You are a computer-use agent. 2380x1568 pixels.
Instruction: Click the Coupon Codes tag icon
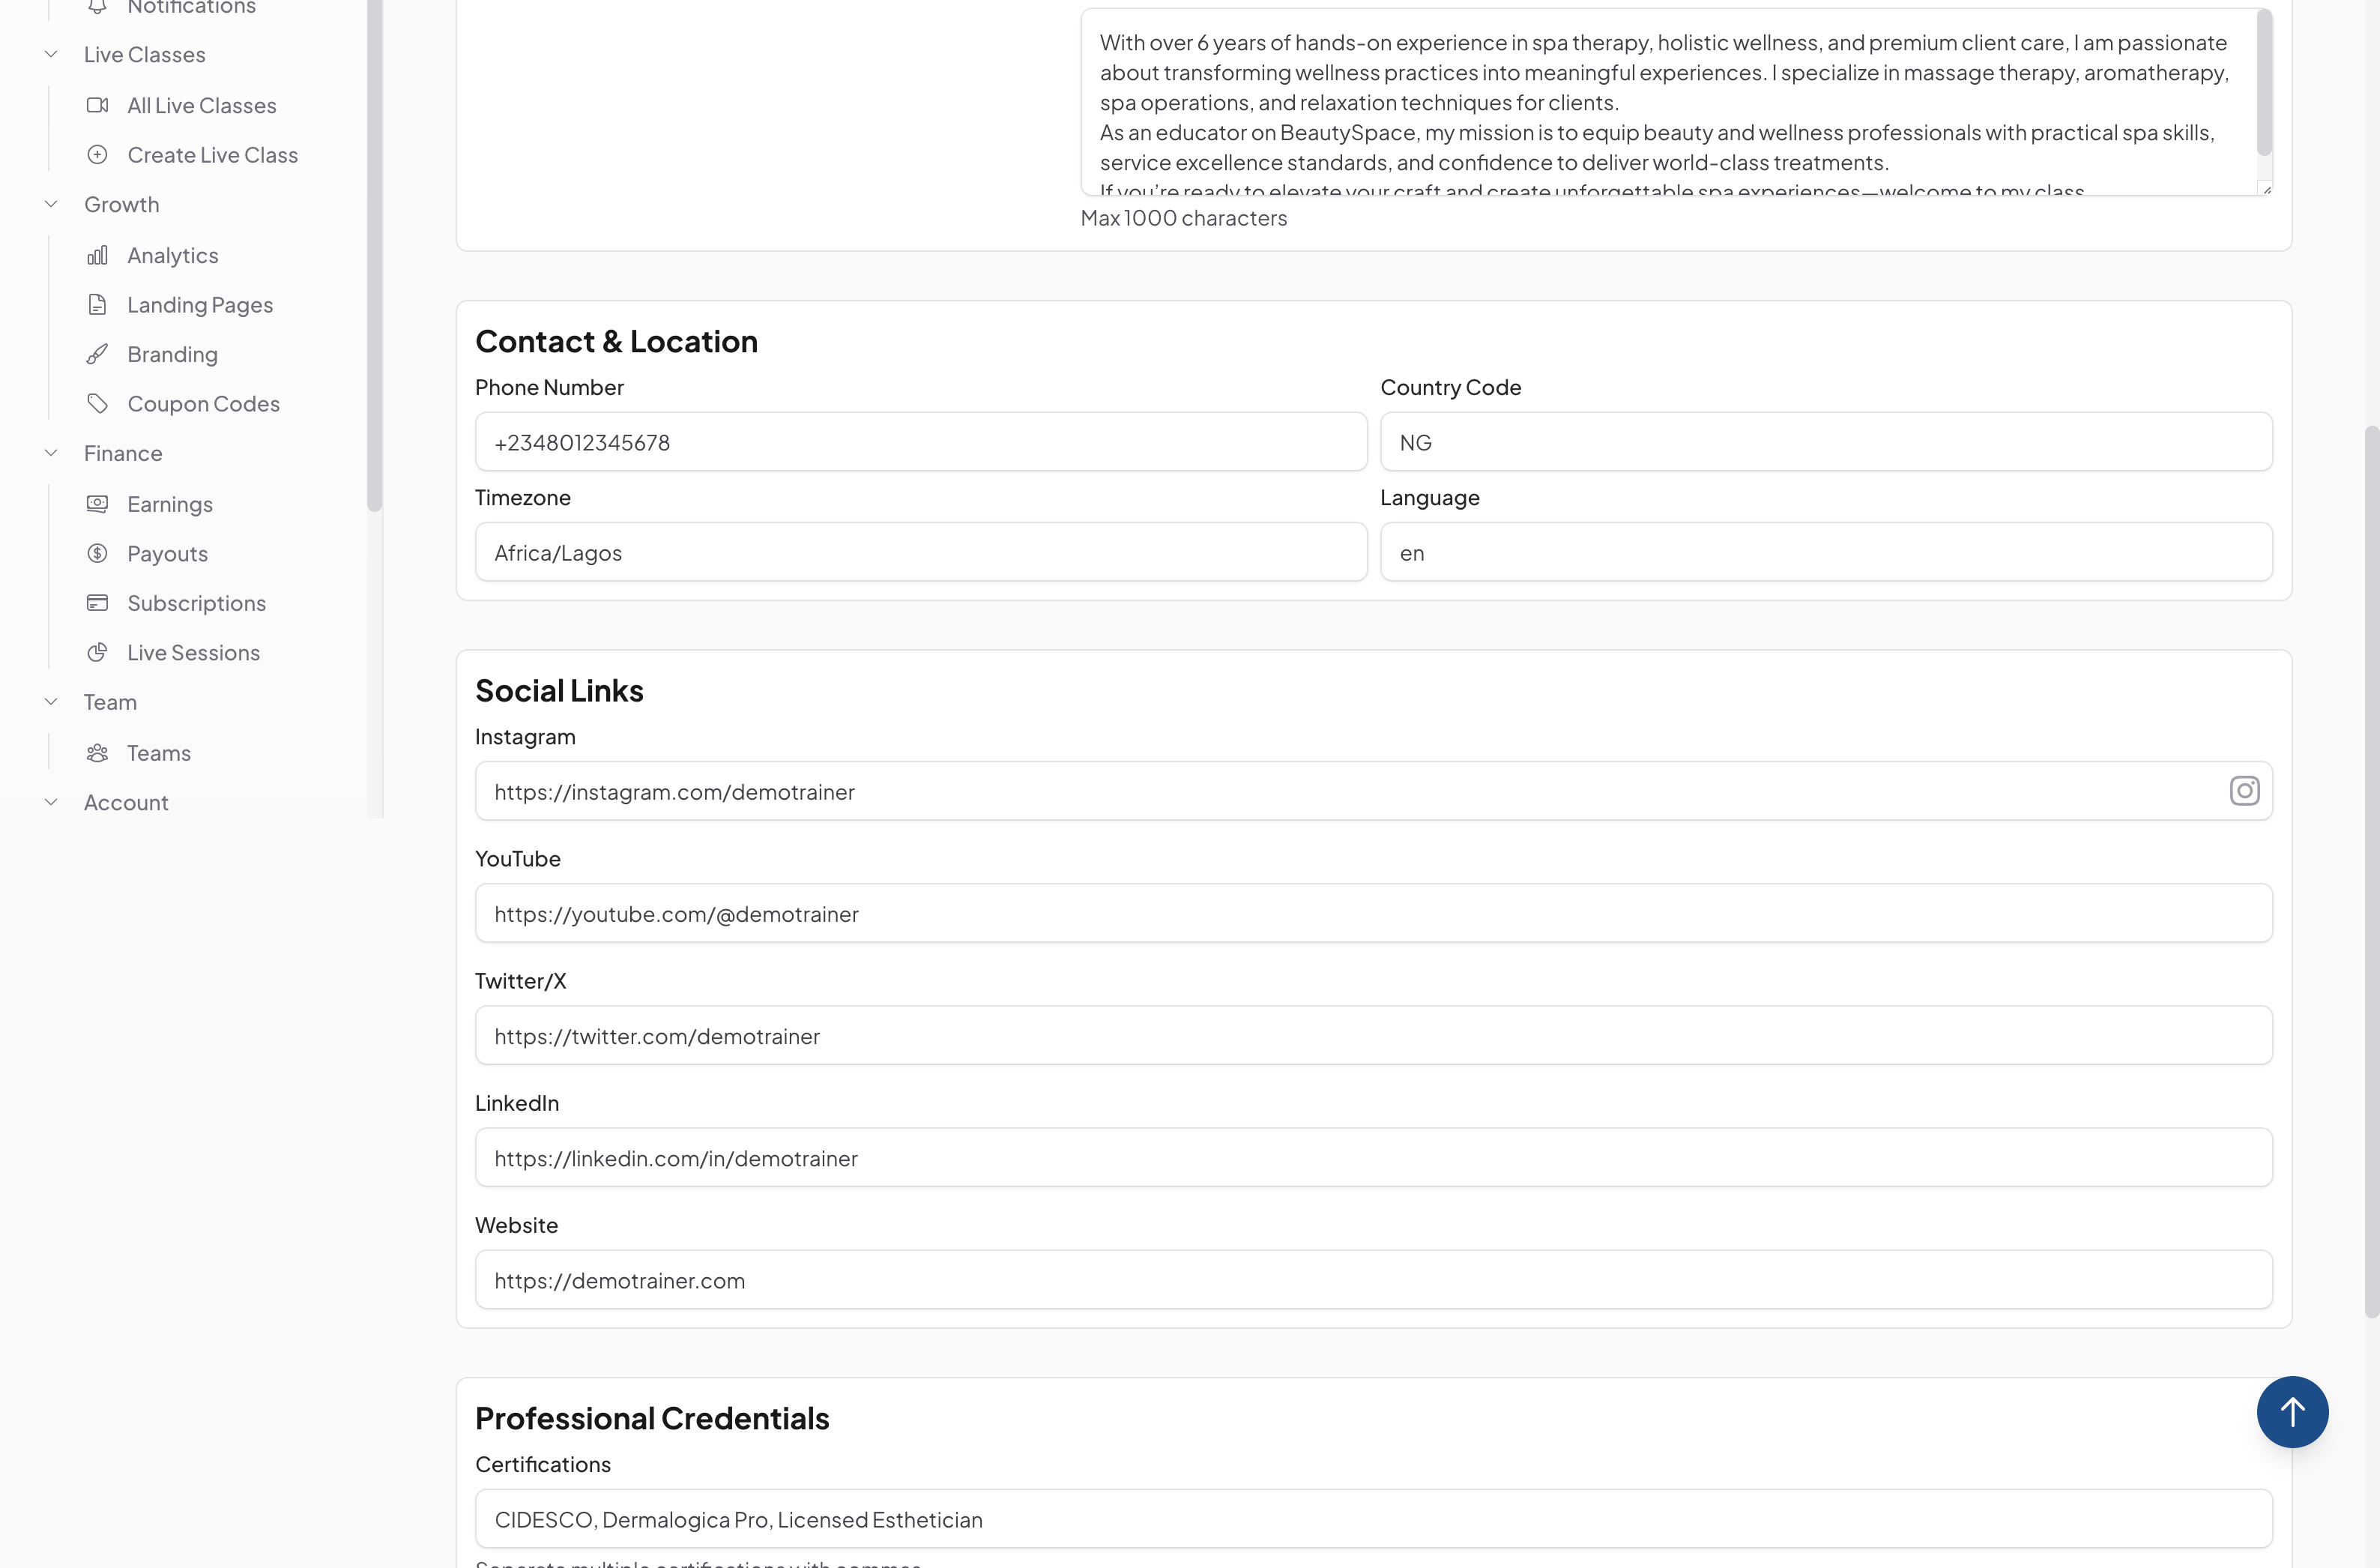click(x=97, y=403)
